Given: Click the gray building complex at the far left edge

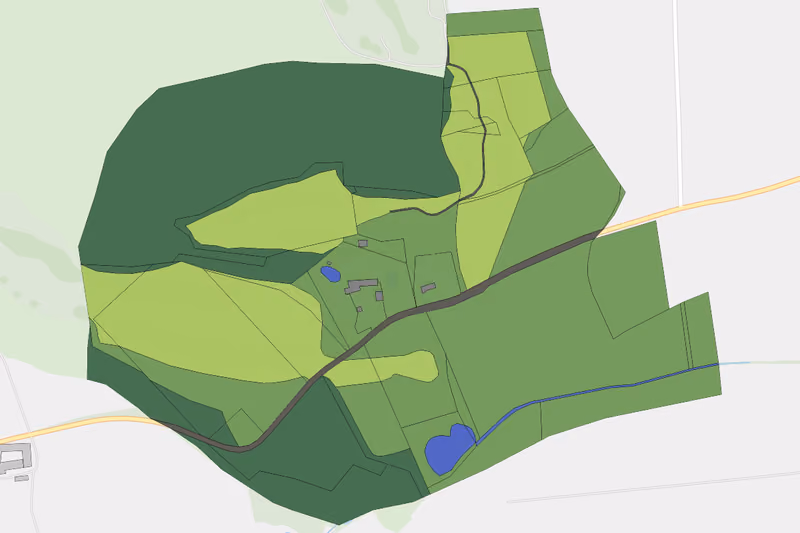Looking at the screenshot, I should [x=15, y=459].
